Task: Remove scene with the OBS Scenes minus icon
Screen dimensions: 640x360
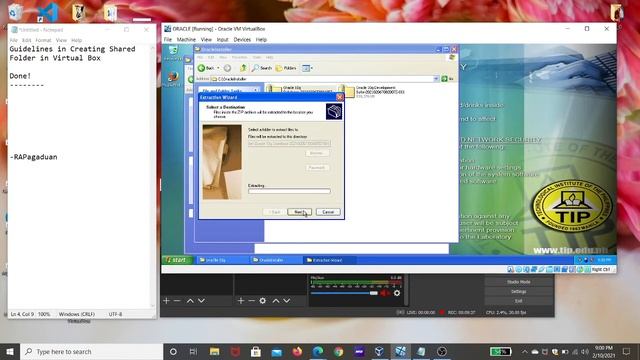Action: pyautogui.click(x=177, y=301)
